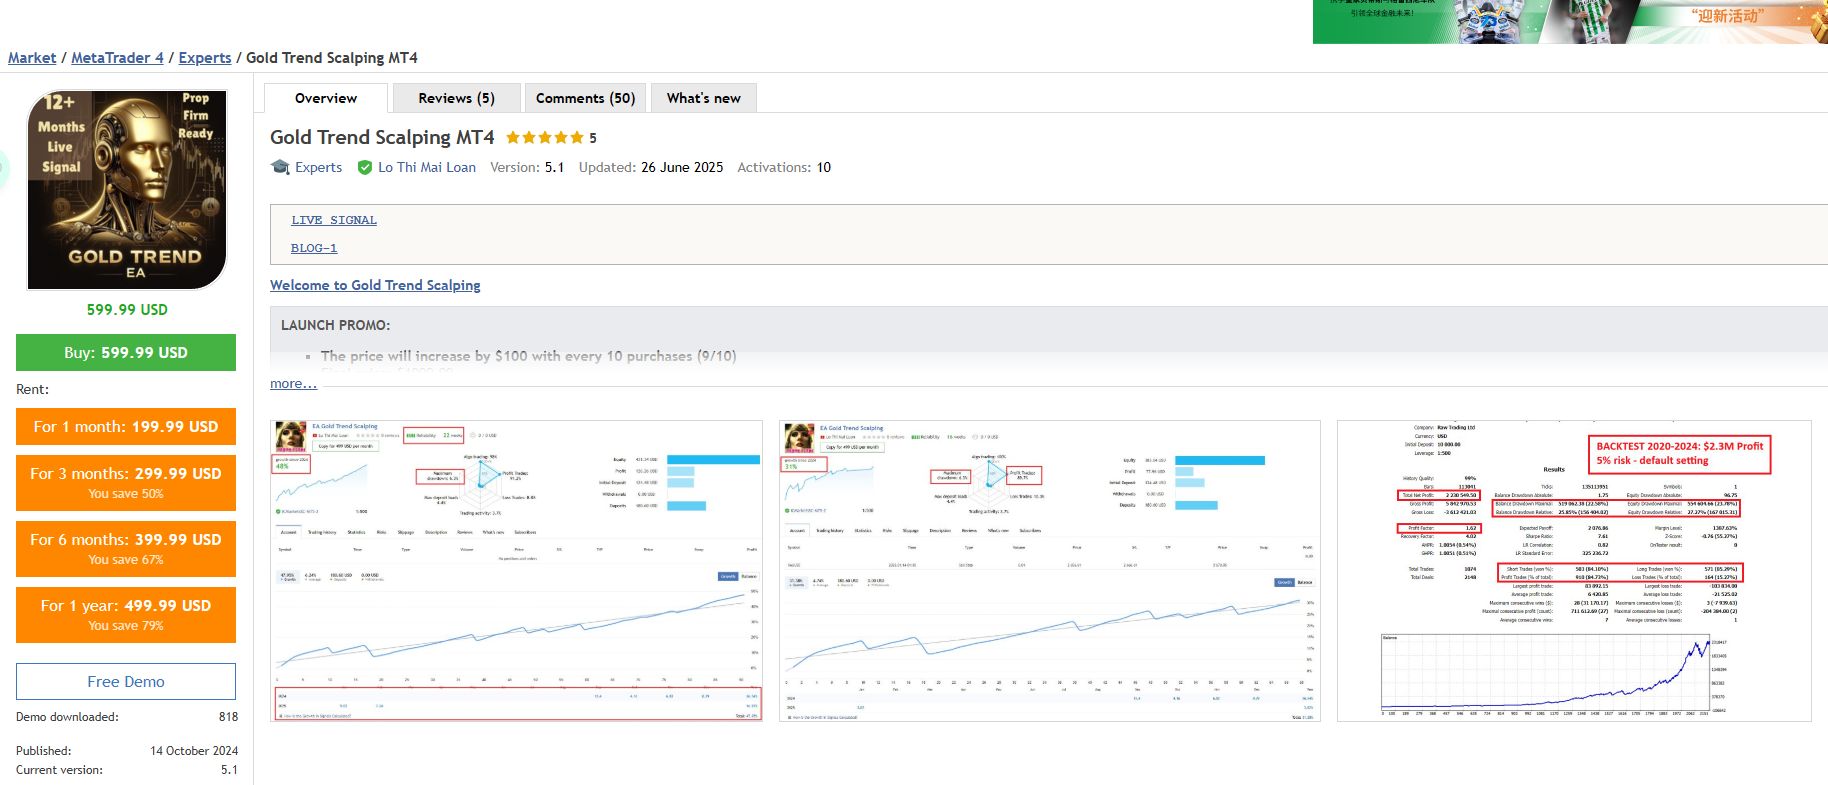The width and height of the screenshot is (1828, 785).
Task: Open the LIVE SIGNAL link
Action: pyautogui.click(x=334, y=220)
